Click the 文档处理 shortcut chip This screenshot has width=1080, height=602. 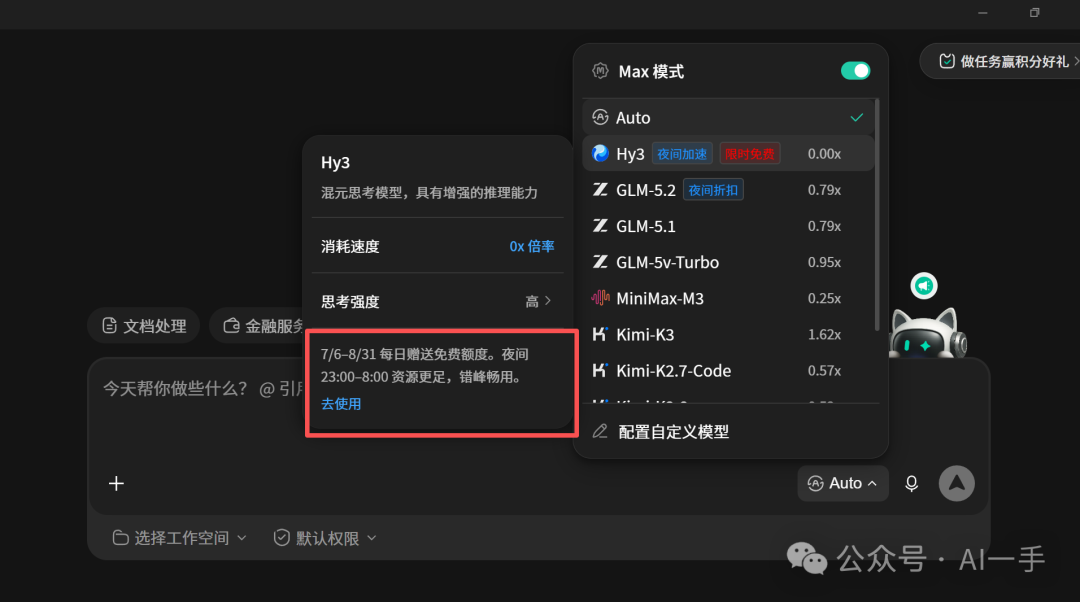click(144, 326)
